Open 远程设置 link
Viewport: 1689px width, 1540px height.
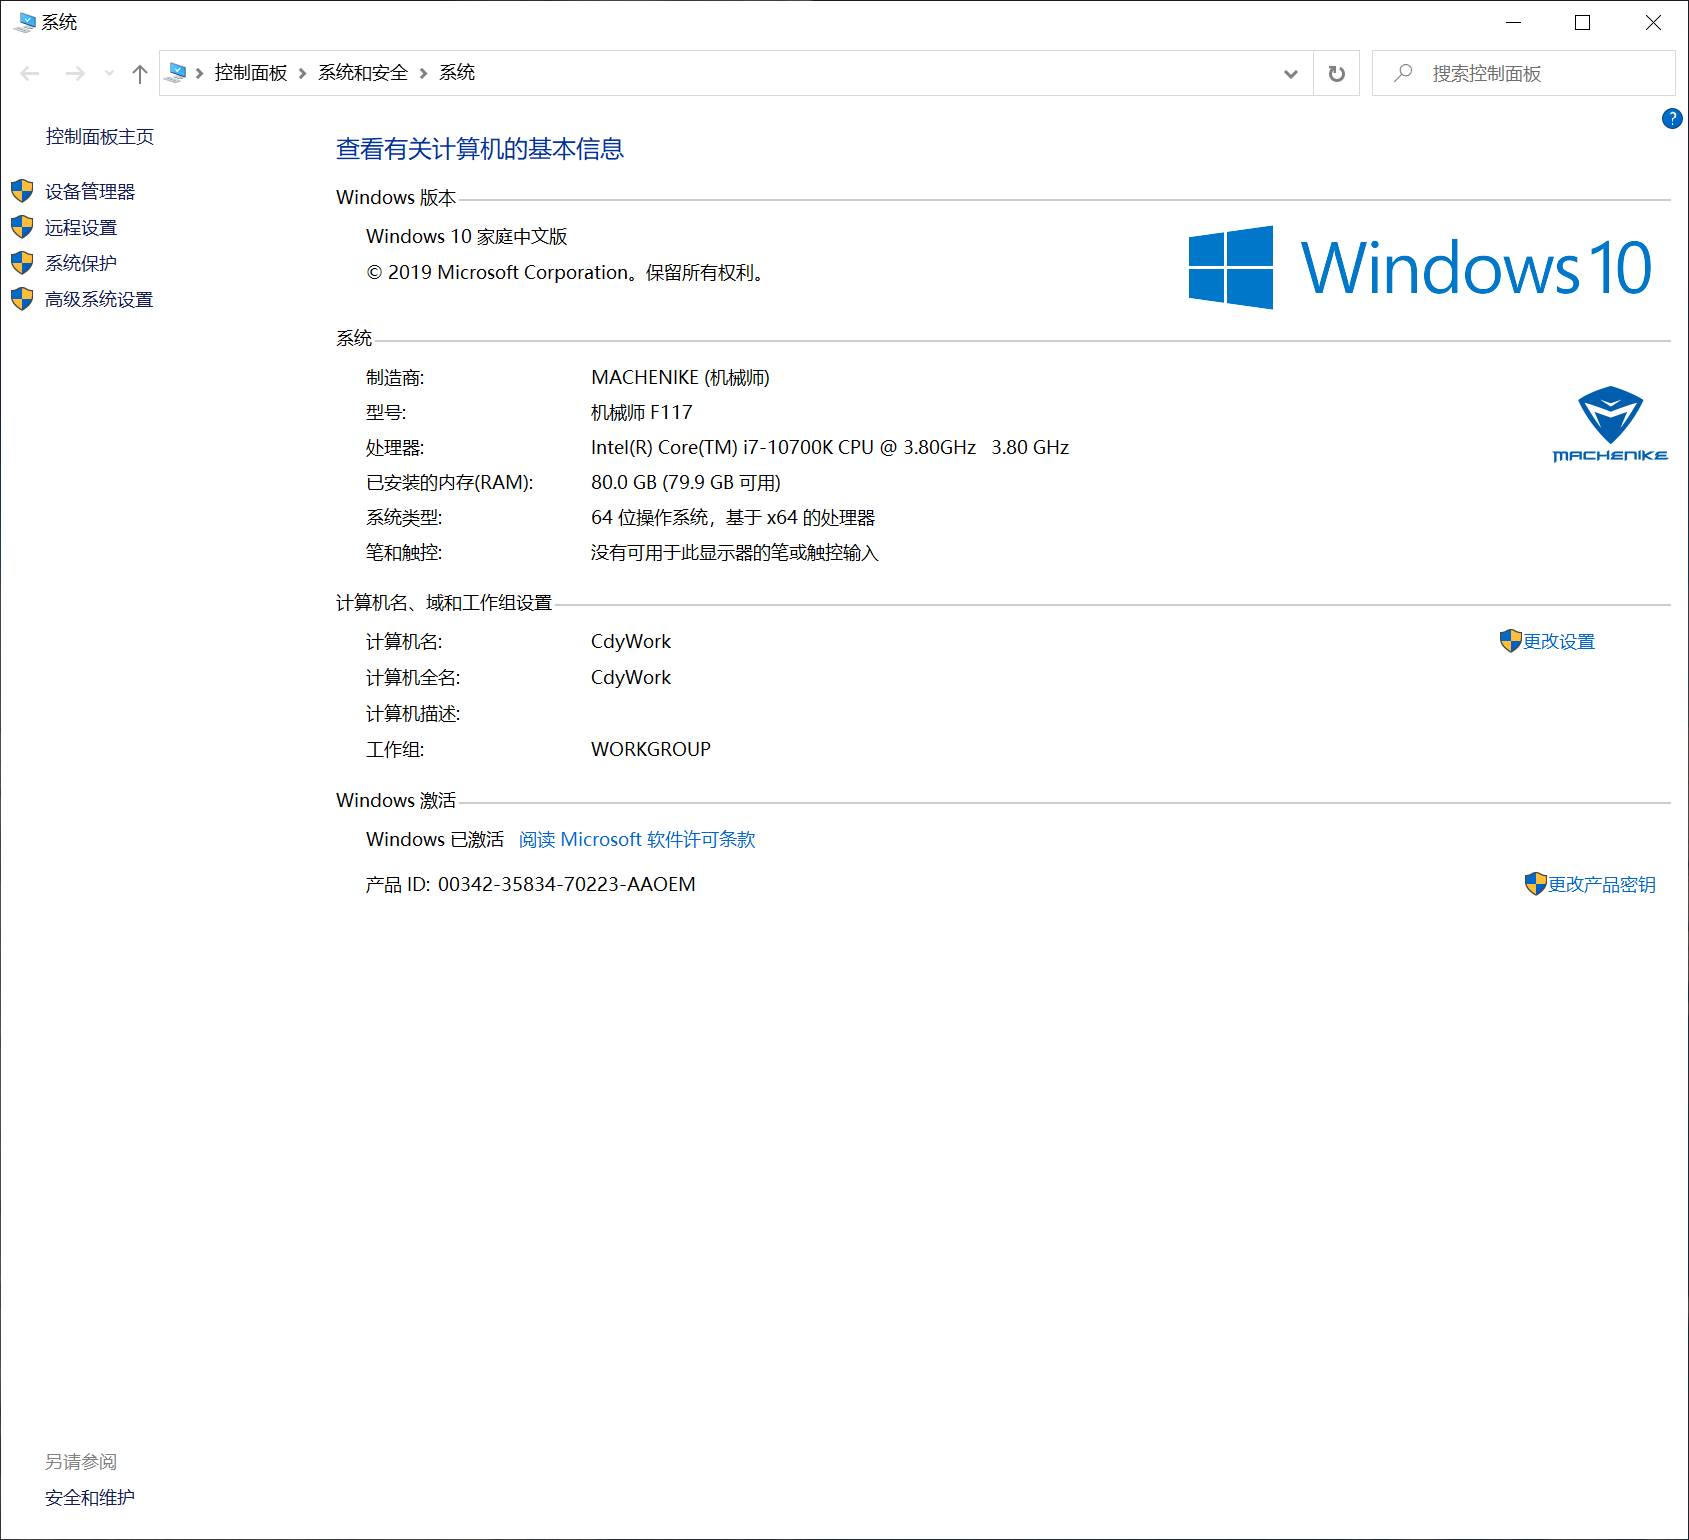81,228
